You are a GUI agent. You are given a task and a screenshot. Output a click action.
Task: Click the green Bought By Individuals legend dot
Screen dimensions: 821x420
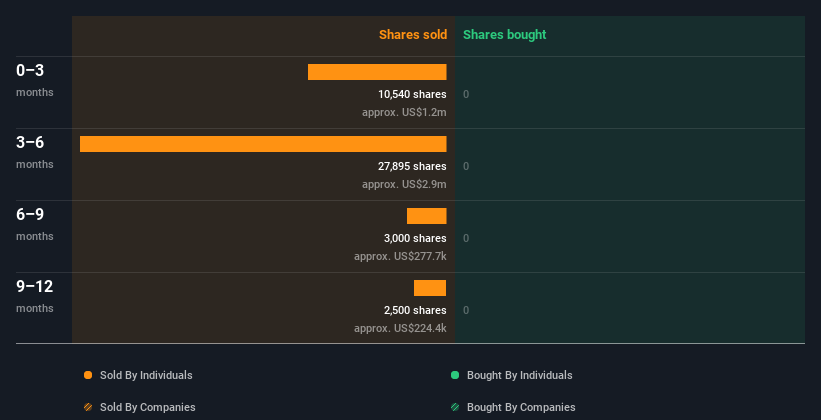[455, 375]
